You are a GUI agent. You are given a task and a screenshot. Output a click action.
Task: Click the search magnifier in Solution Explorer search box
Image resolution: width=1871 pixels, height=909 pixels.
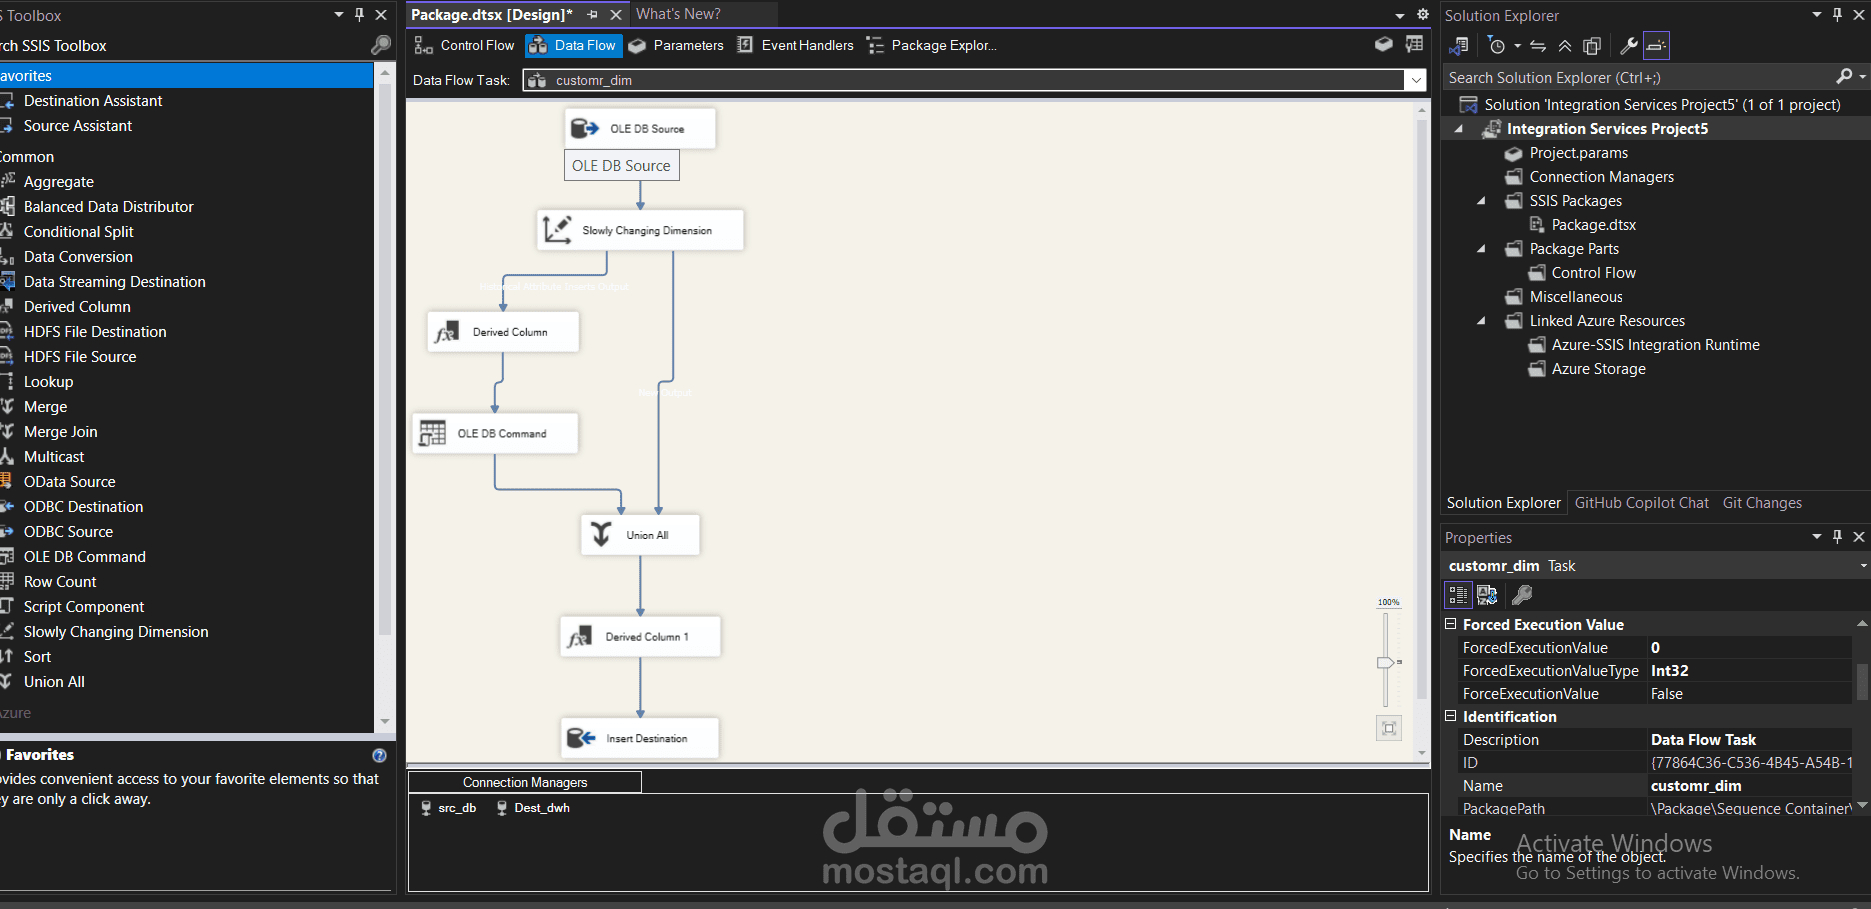coord(1845,77)
